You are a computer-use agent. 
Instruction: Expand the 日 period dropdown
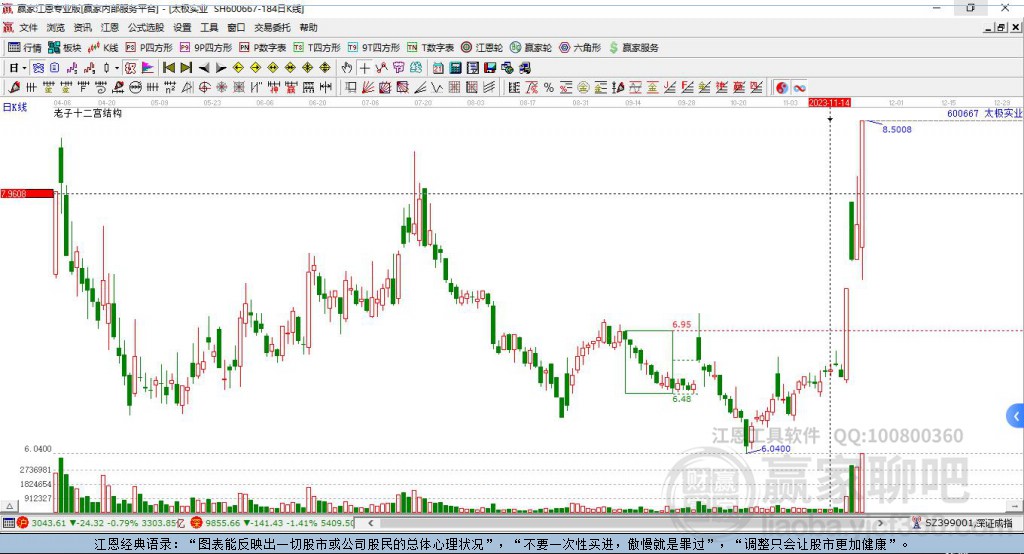point(24,68)
